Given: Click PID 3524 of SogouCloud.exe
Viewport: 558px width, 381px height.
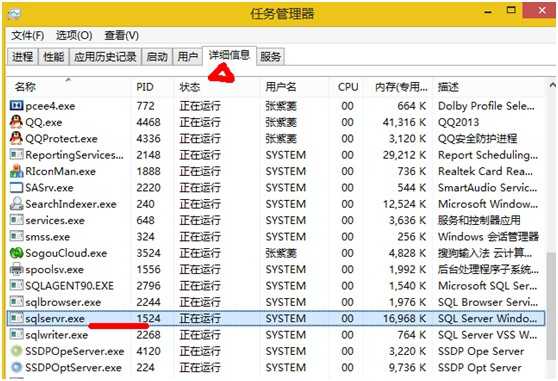Looking at the screenshot, I should (x=148, y=253).
